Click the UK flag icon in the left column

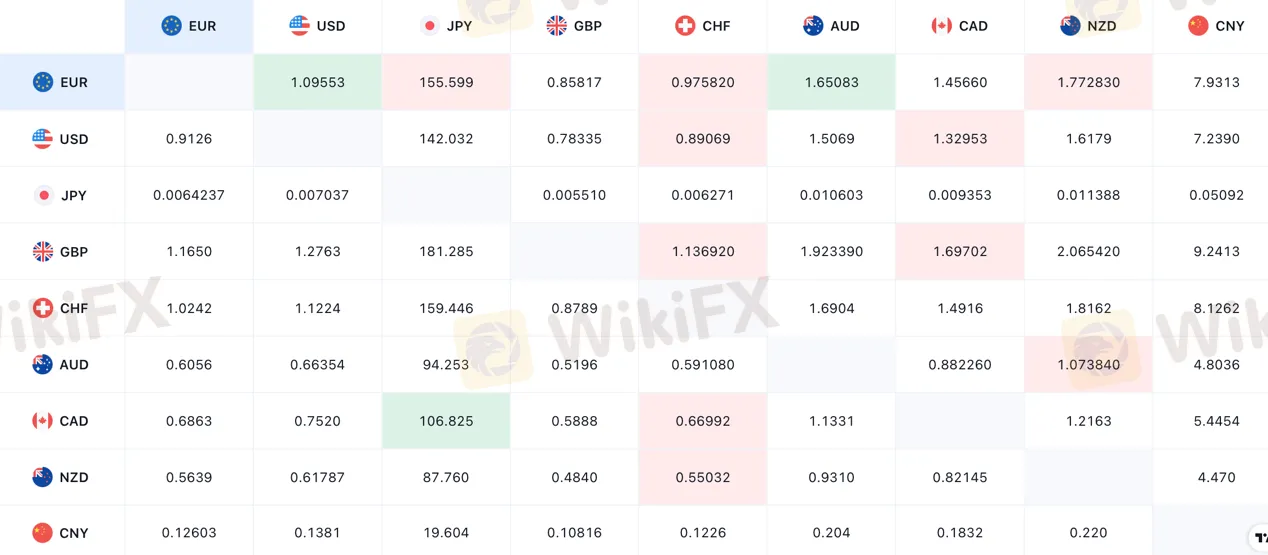pos(42,252)
